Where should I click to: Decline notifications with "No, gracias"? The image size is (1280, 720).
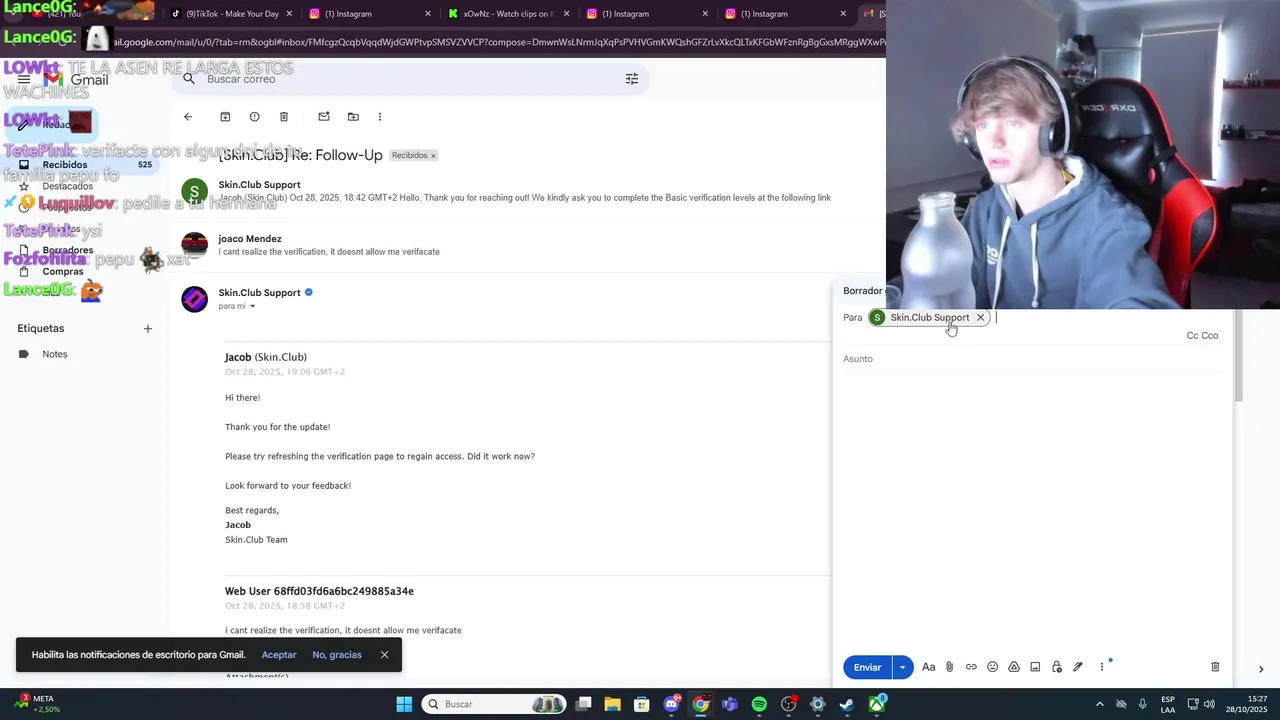pos(337,655)
